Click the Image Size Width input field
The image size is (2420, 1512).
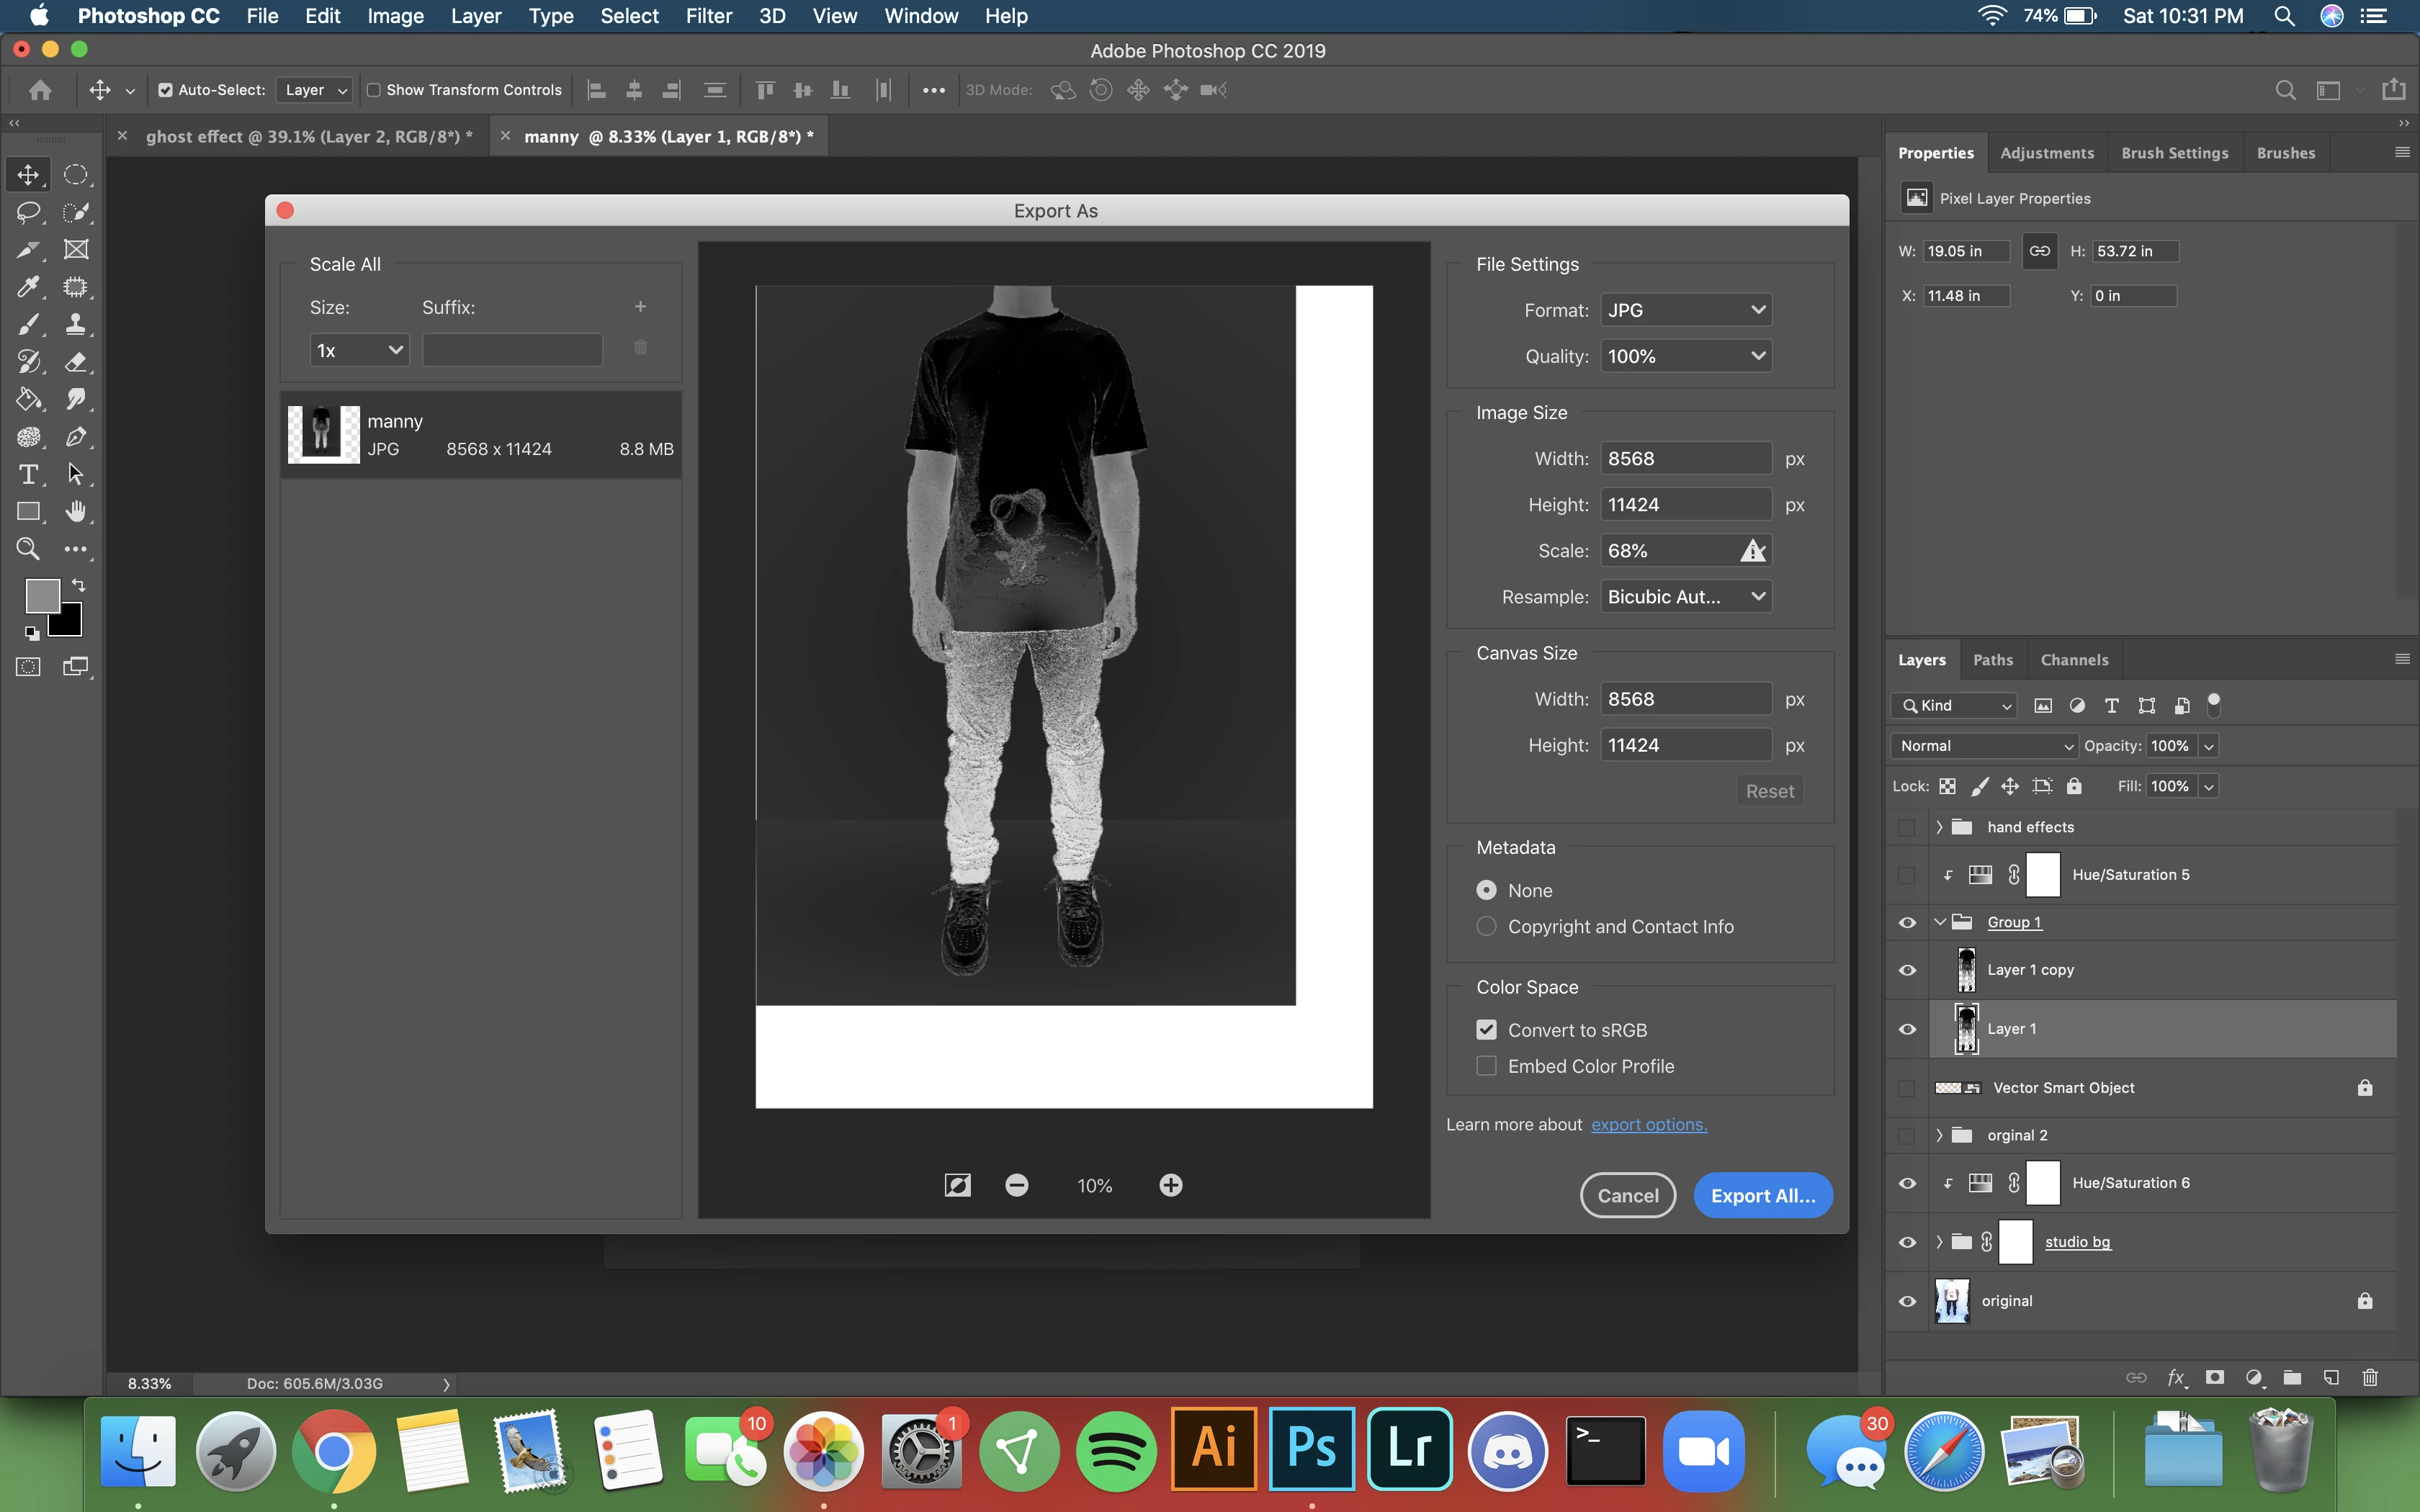coord(1685,459)
